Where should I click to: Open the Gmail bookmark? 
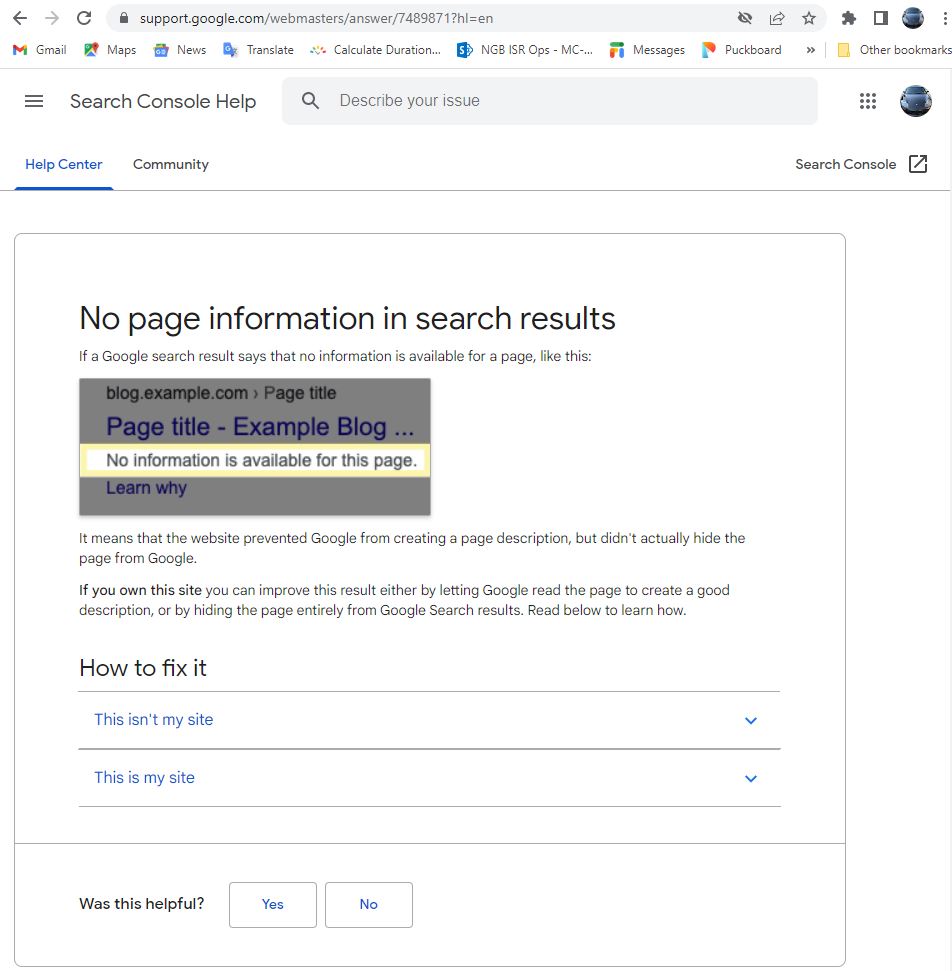[x=40, y=50]
